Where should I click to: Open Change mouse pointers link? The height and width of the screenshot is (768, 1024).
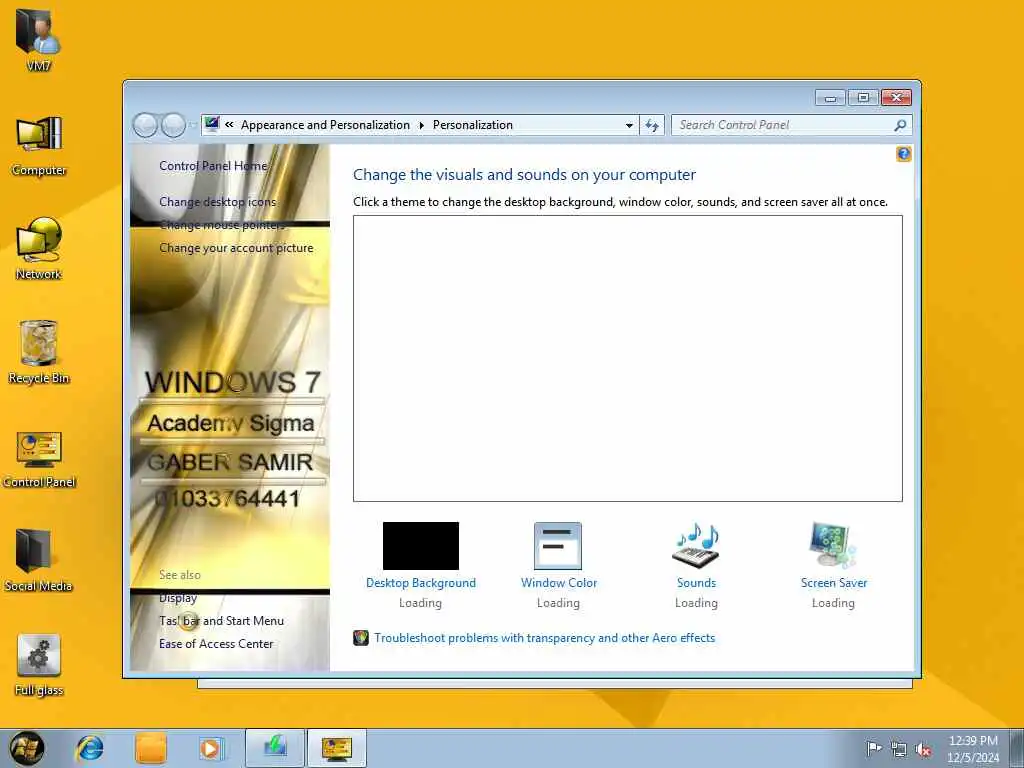pyautogui.click(x=222, y=225)
